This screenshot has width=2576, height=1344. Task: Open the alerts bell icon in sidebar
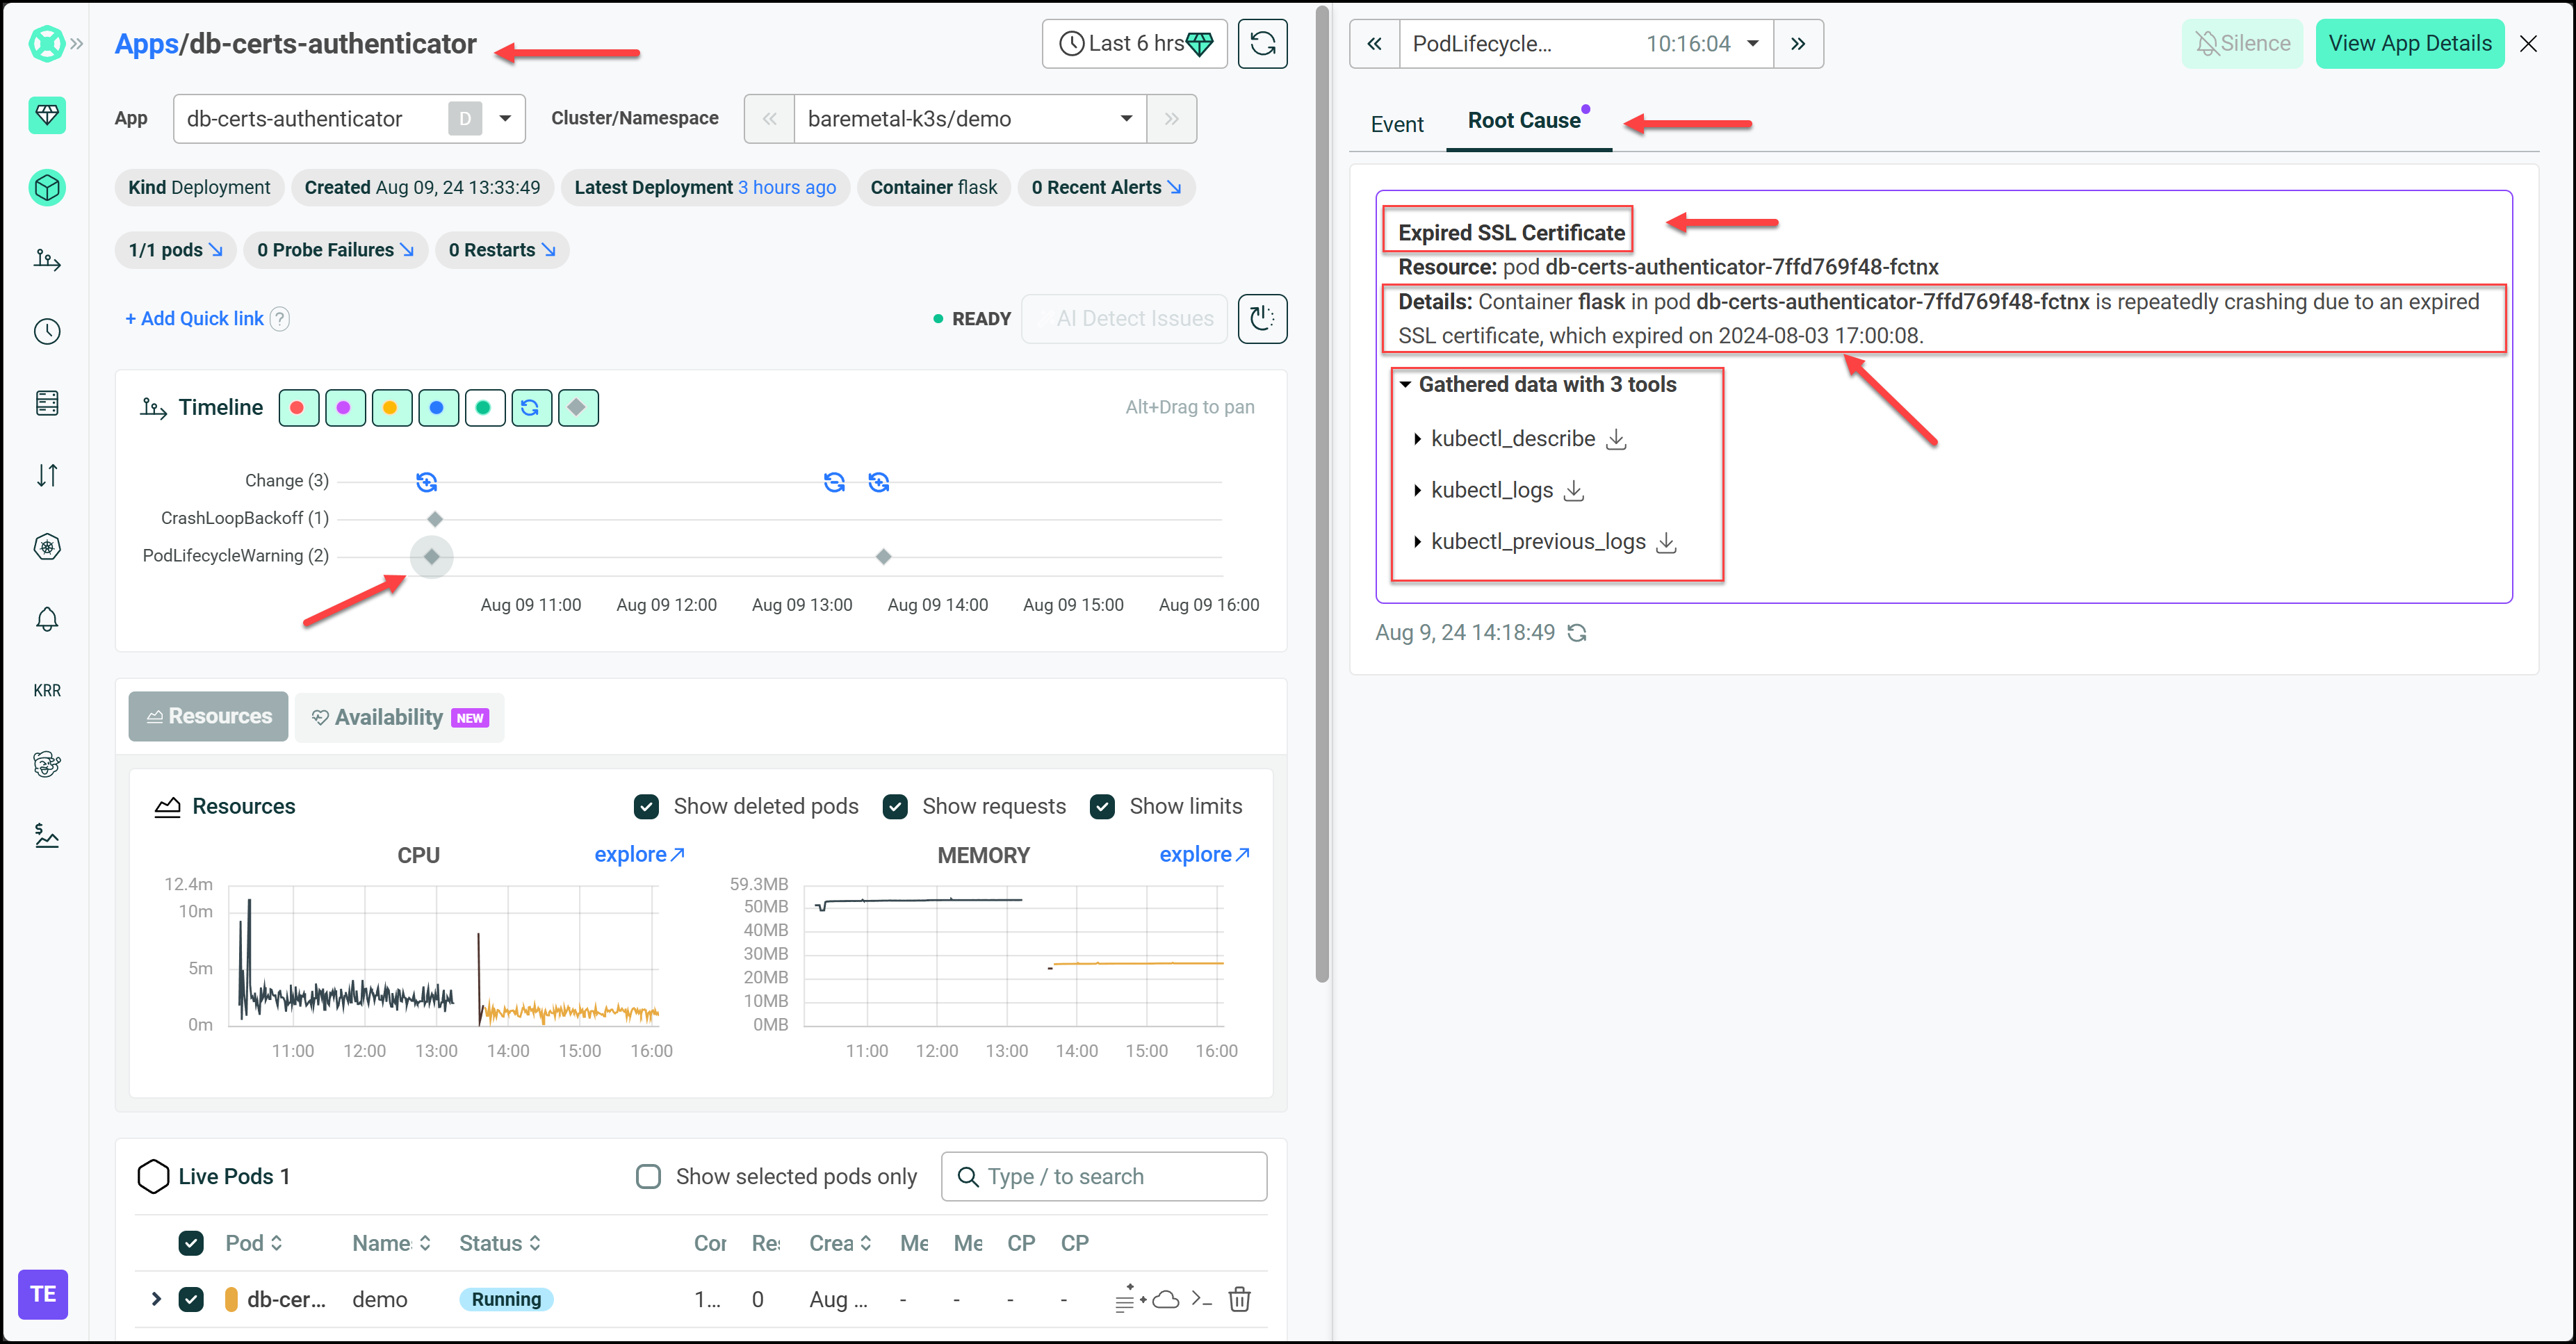(x=47, y=619)
